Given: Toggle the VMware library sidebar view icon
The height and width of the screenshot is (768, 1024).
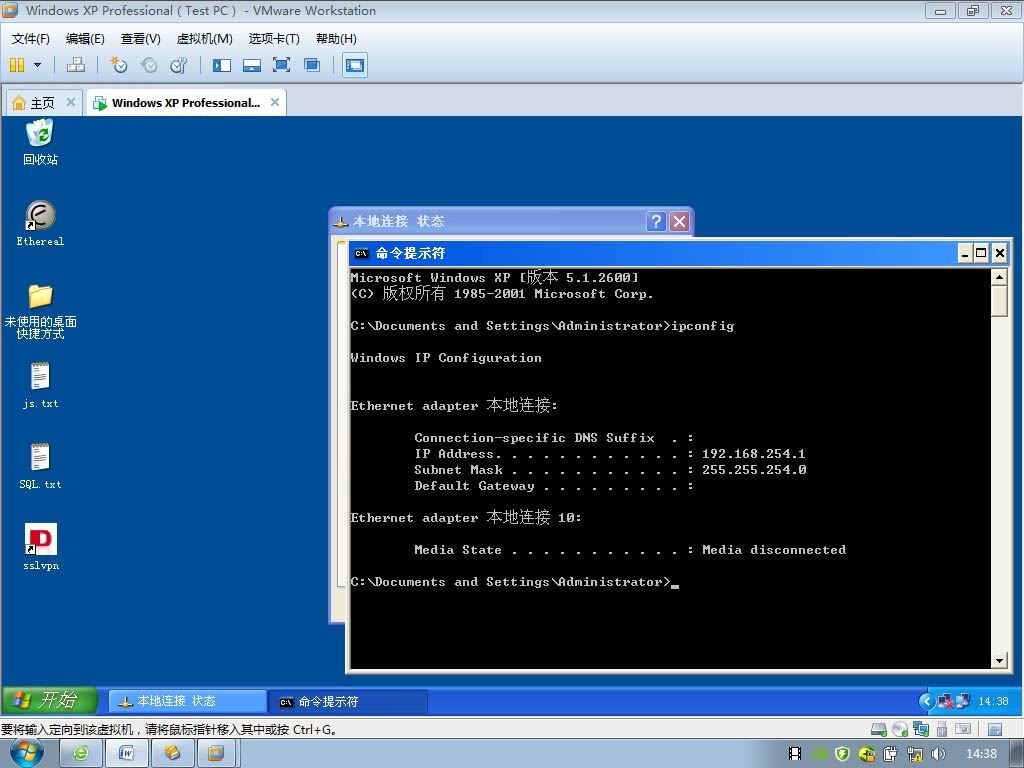Looking at the screenshot, I should point(221,65).
